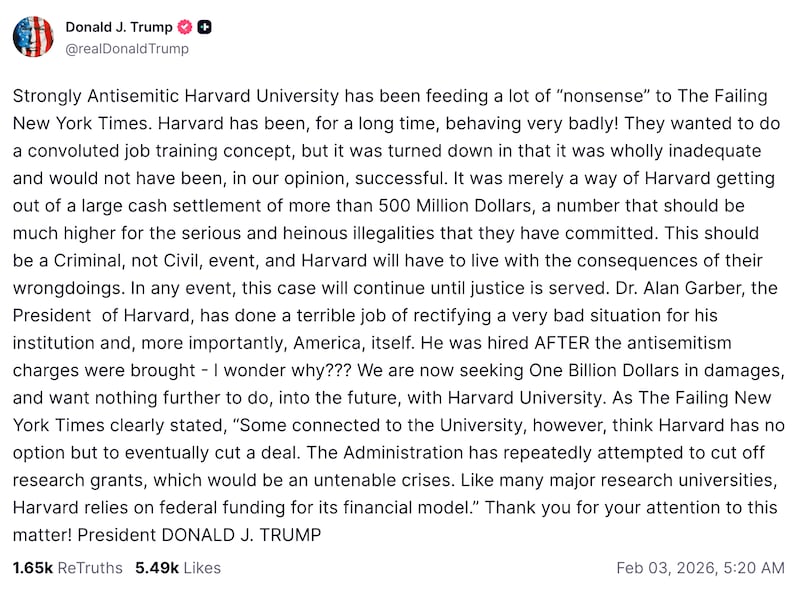Open the account badge icons area

pyautogui.click(x=193, y=28)
